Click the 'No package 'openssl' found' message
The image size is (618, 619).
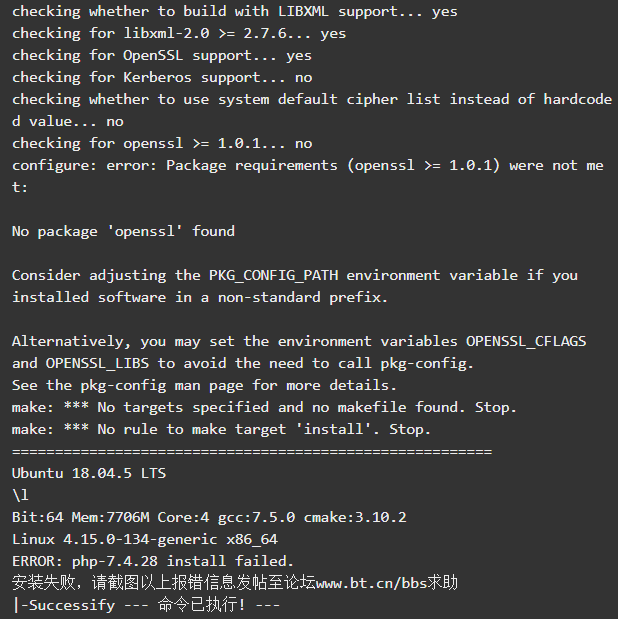[123, 231]
